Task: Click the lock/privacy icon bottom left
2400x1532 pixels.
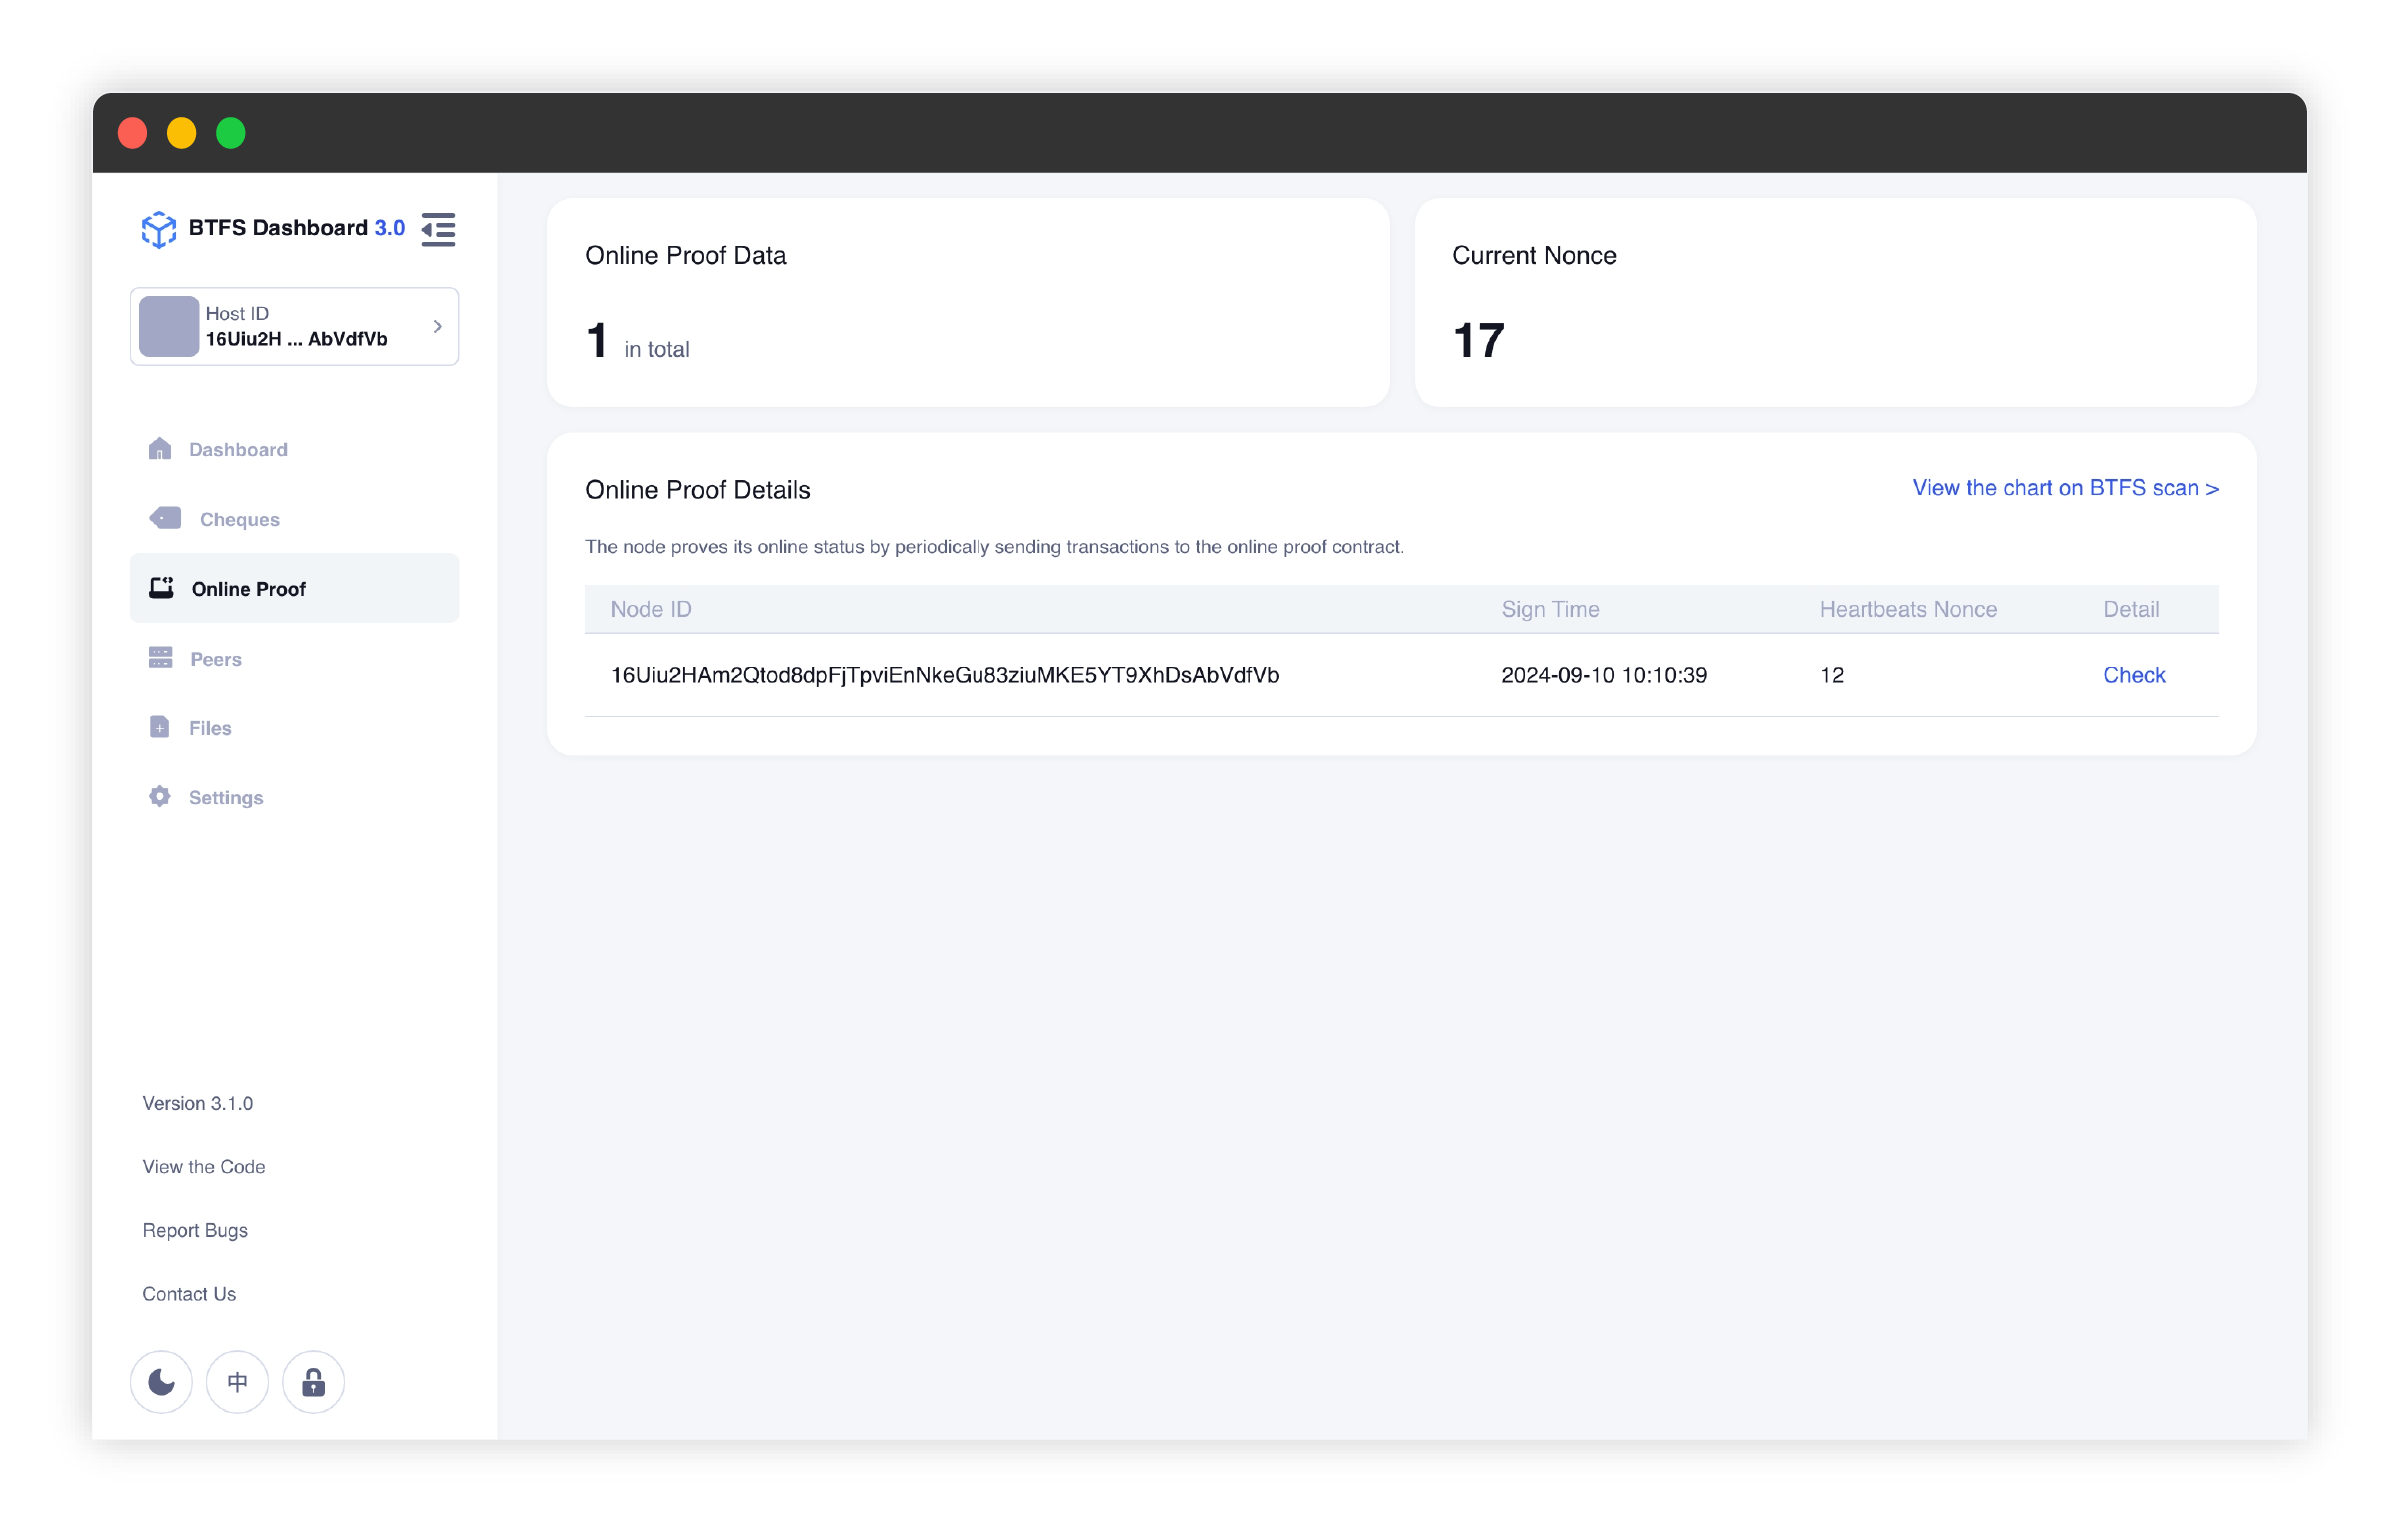Action: click(x=311, y=1382)
